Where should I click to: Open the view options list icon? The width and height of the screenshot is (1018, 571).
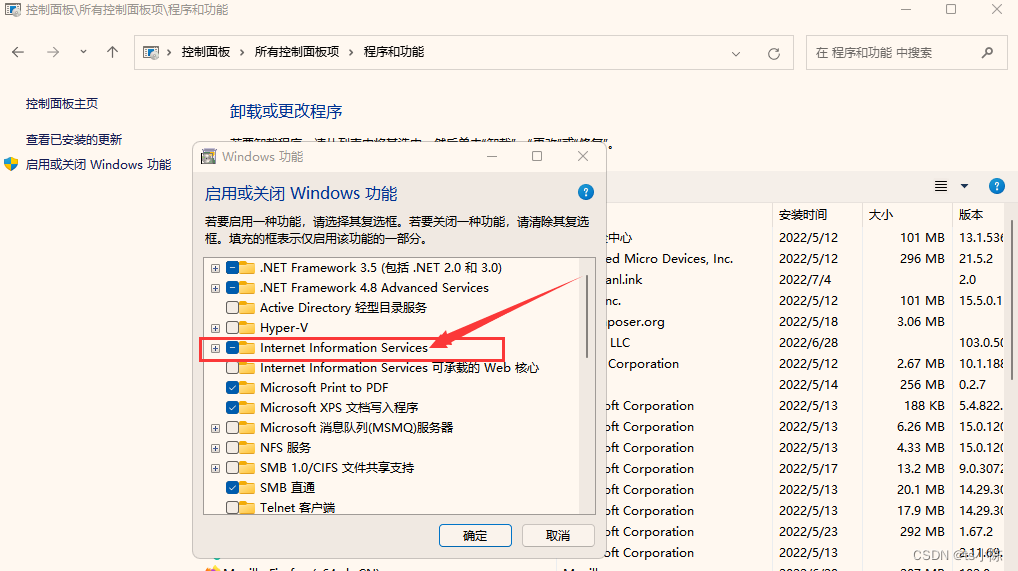click(941, 186)
